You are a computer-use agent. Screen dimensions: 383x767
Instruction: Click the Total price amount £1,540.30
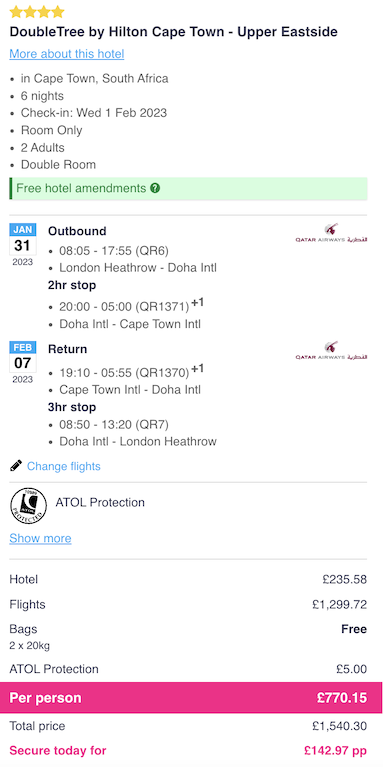coord(339,726)
